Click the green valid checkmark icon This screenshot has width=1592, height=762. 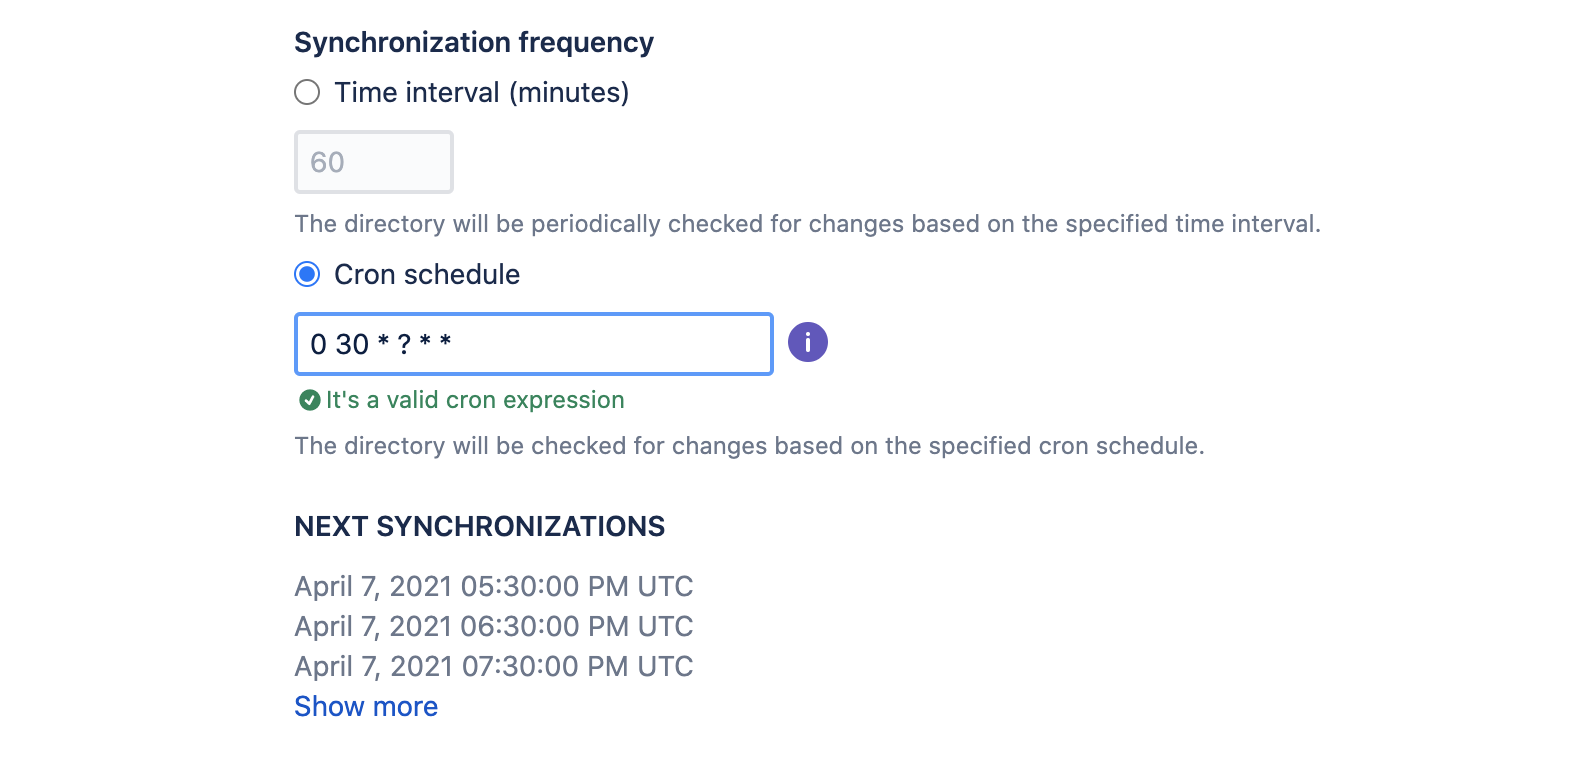(x=309, y=400)
